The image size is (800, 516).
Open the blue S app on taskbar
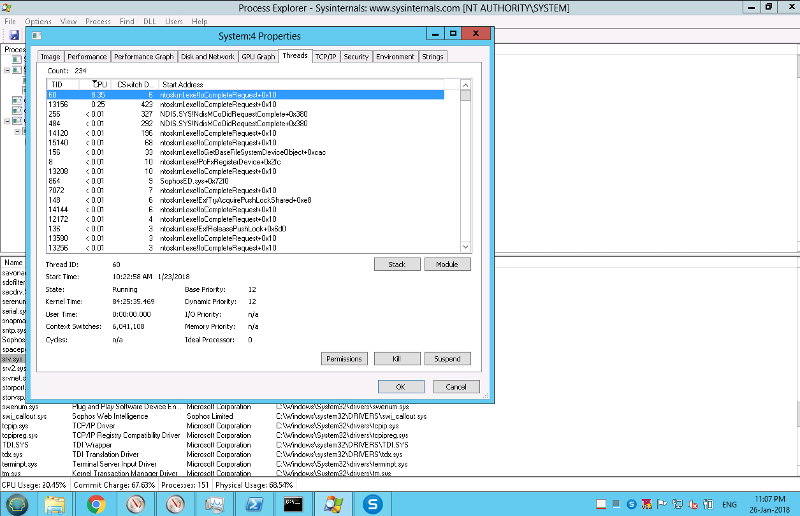[373, 504]
